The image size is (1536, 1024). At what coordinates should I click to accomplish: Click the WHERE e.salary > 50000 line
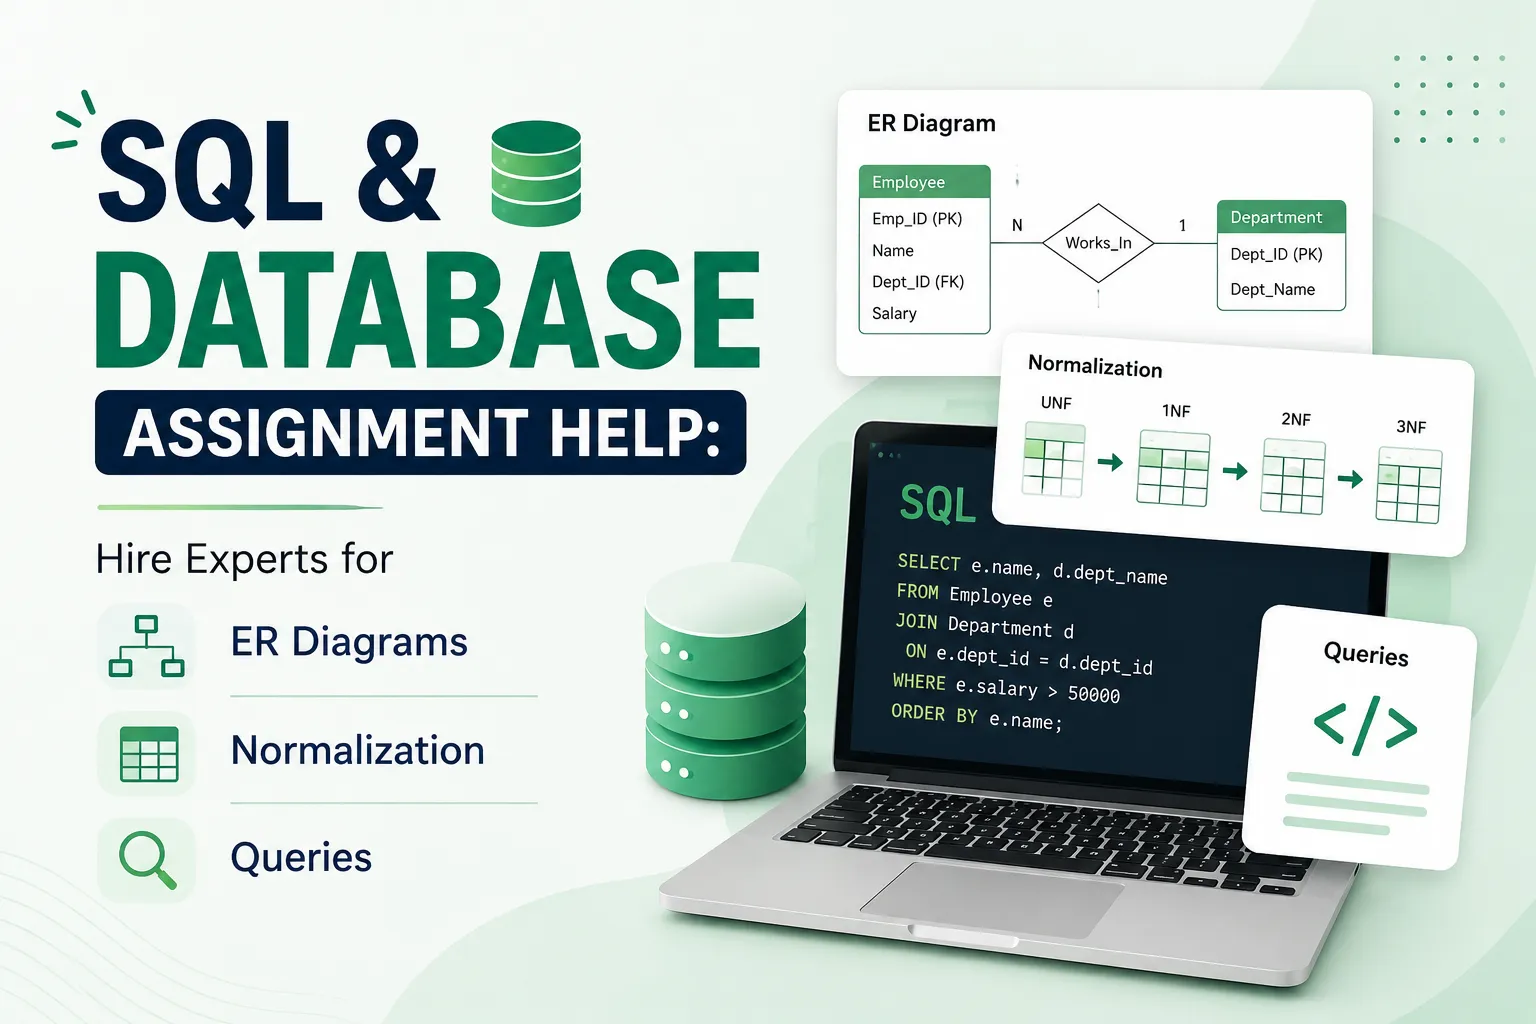[1006, 688]
